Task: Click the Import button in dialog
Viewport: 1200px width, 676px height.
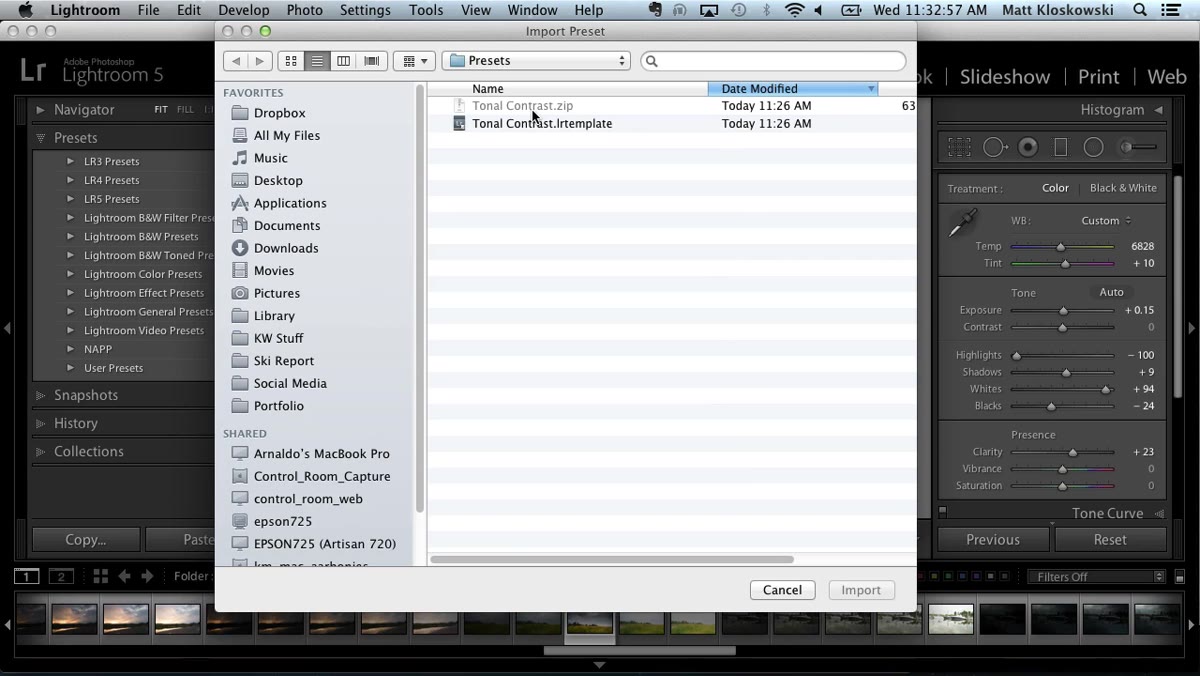Action: [x=861, y=590]
